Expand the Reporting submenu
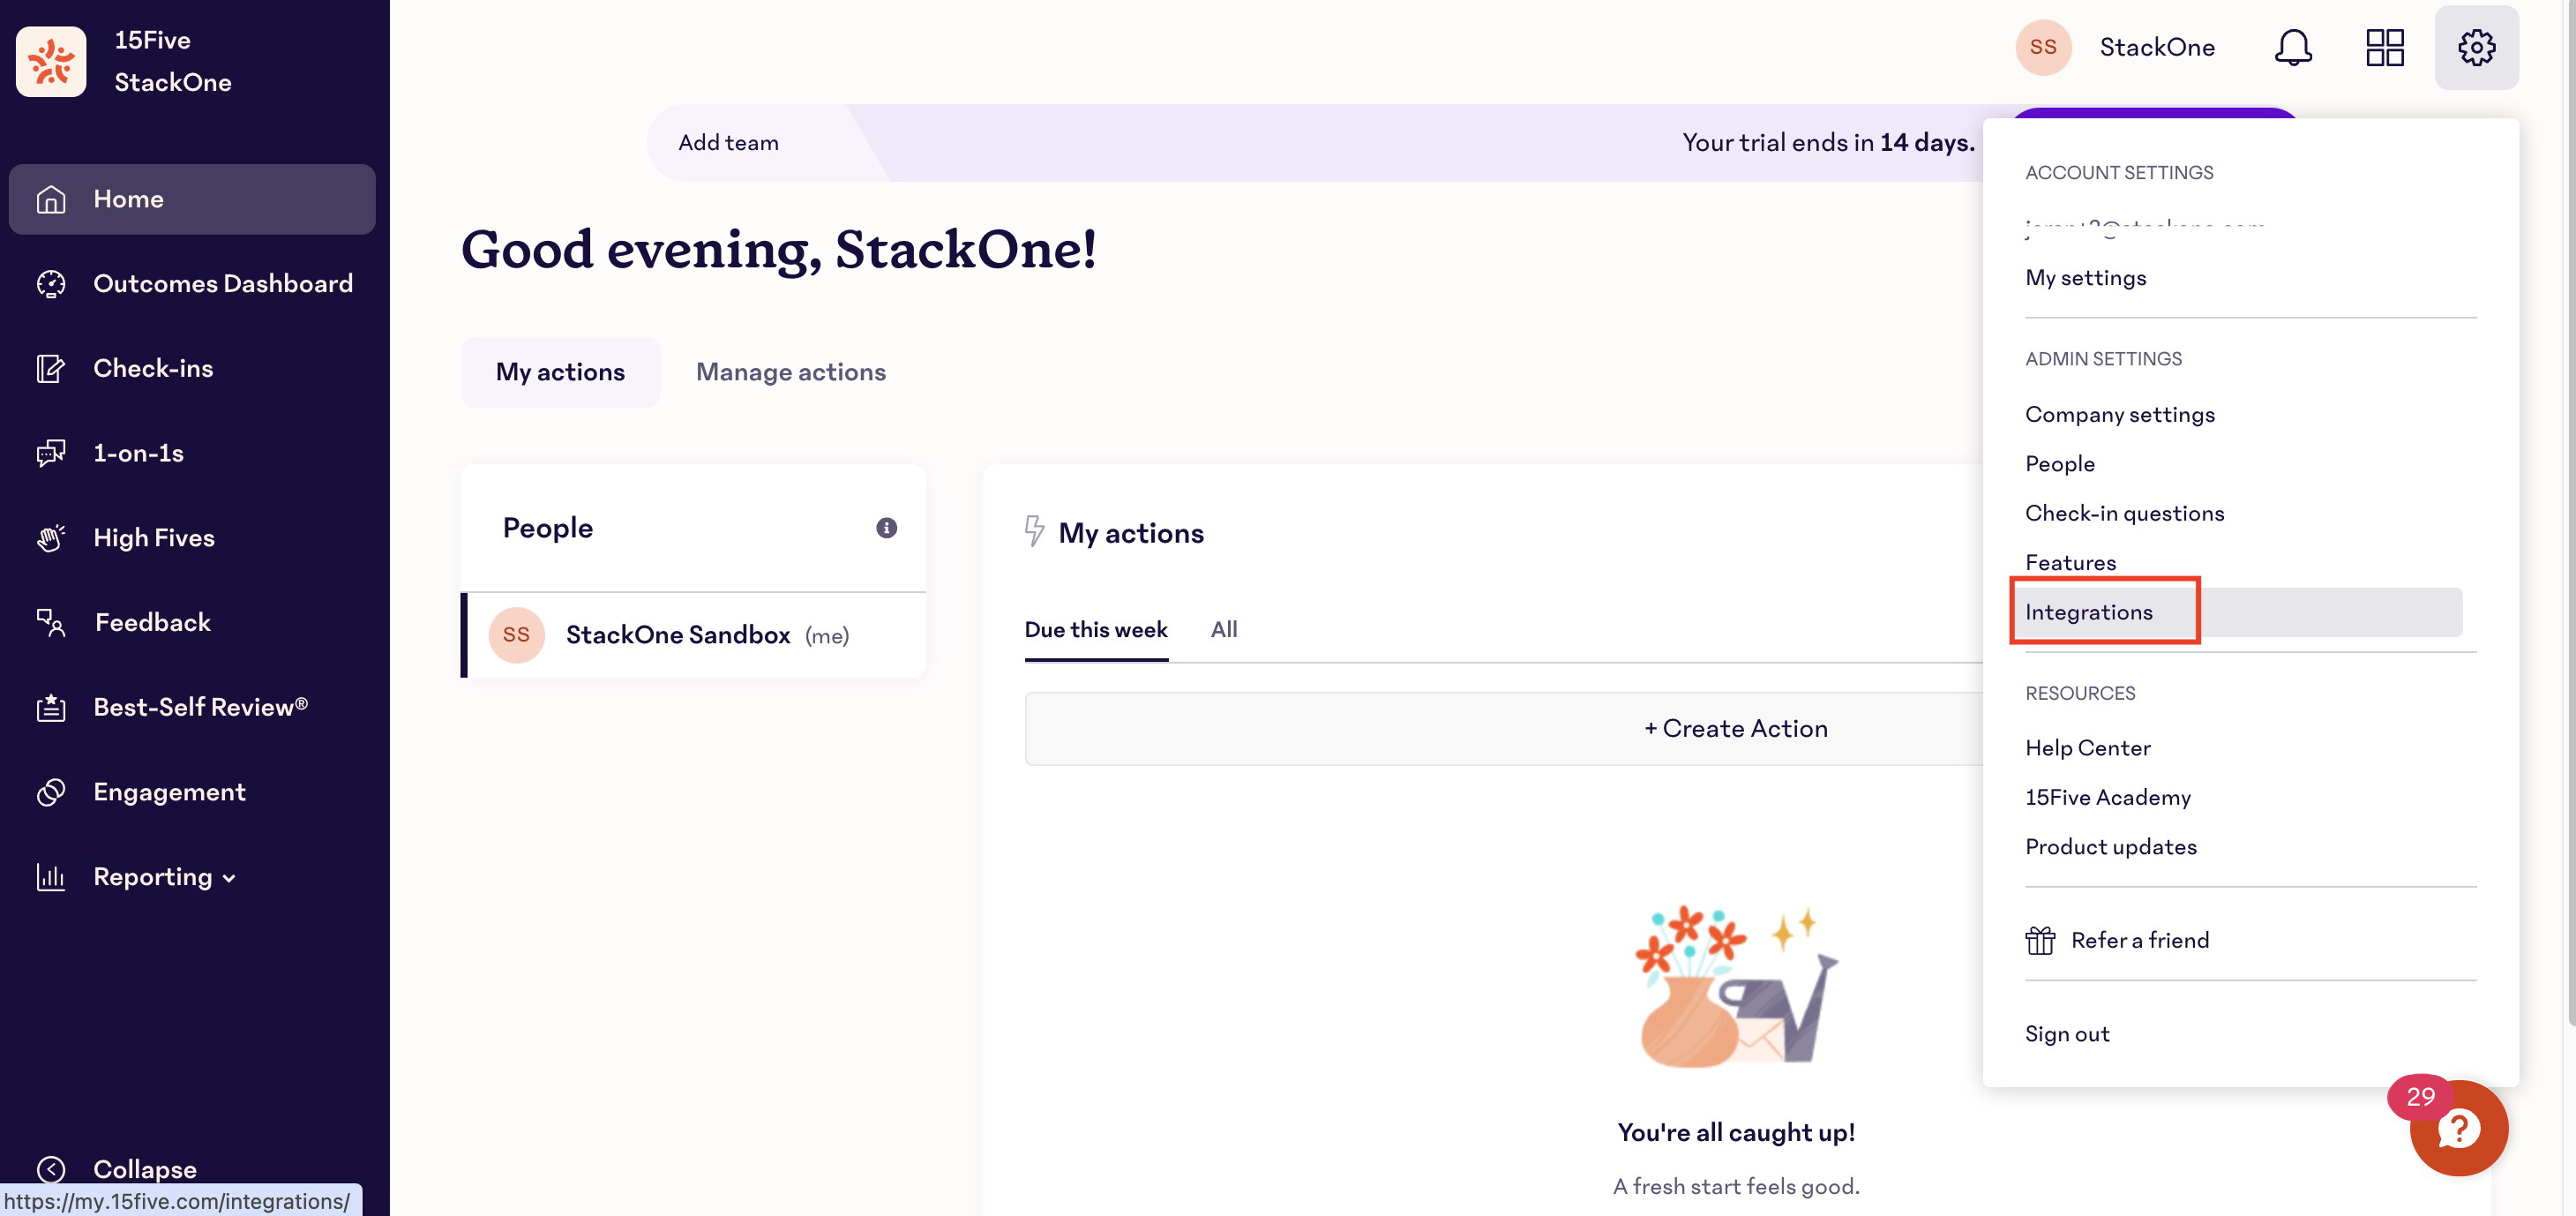The height and width of the screenshot is (1216, 2576). tap(165, 877)
